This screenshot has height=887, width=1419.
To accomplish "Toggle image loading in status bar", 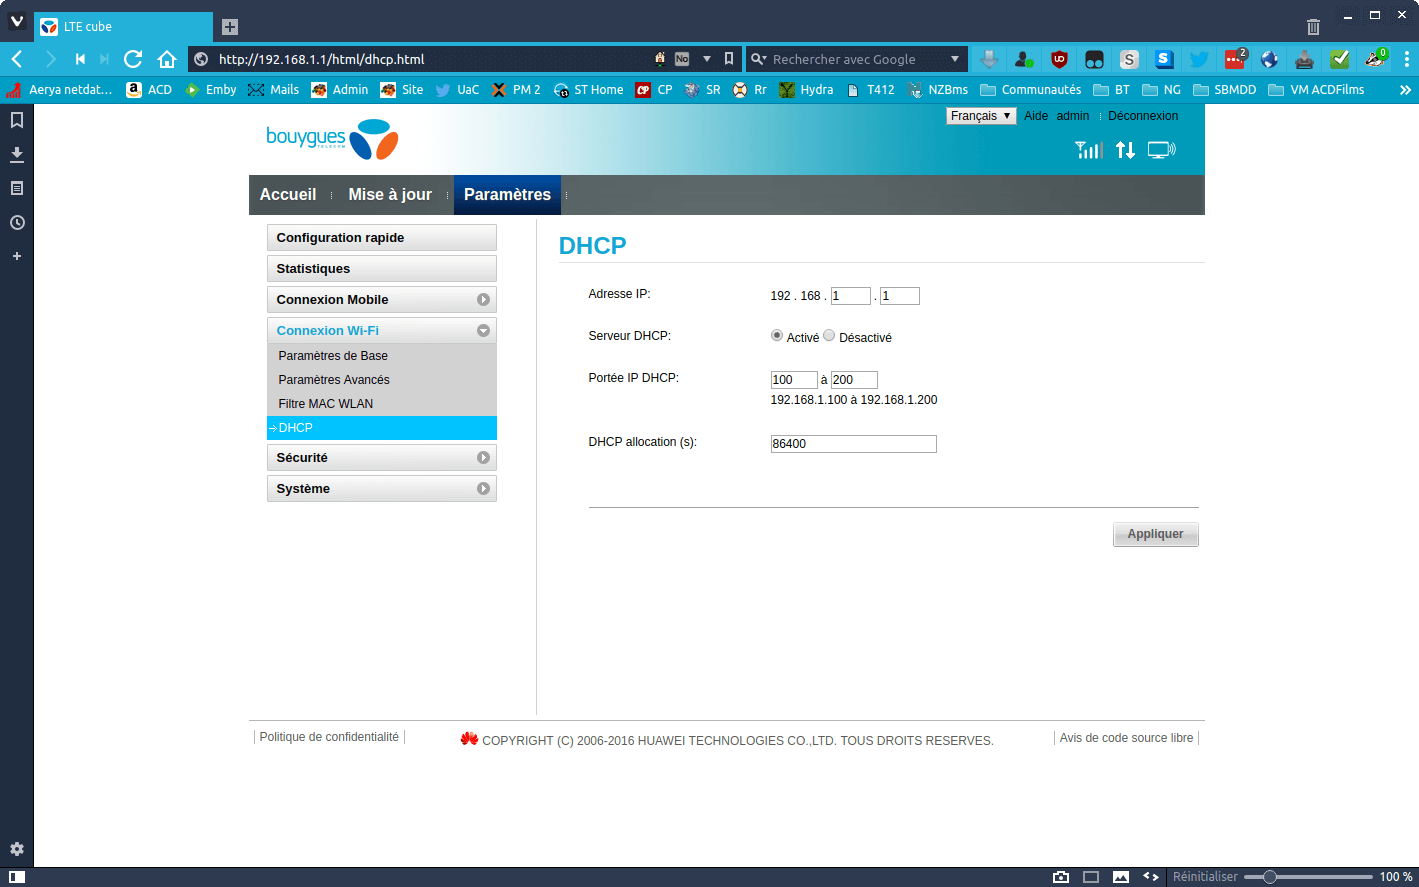I will tap(1121, 877).
